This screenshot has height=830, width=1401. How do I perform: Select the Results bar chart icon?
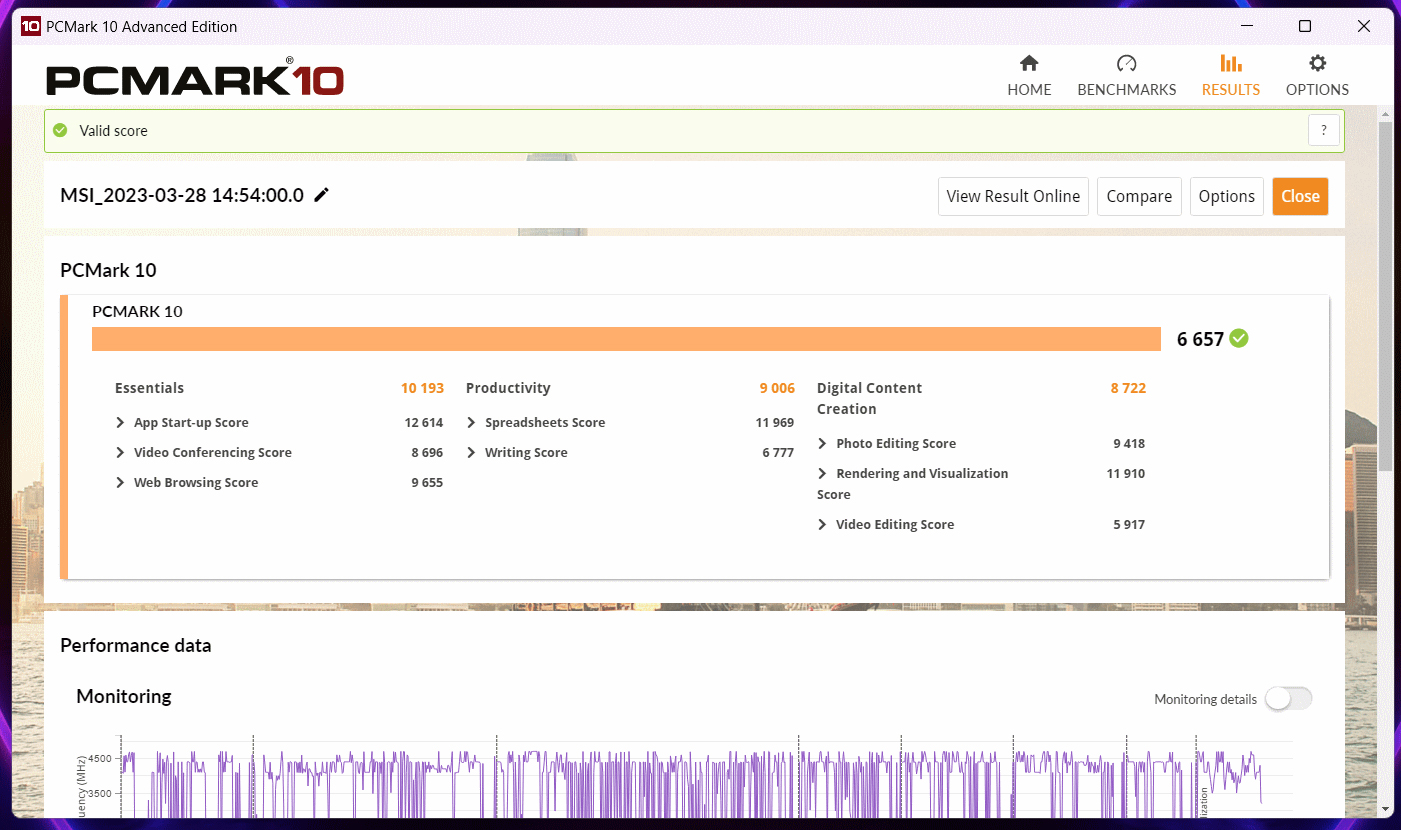click(x=1230, y=64)
